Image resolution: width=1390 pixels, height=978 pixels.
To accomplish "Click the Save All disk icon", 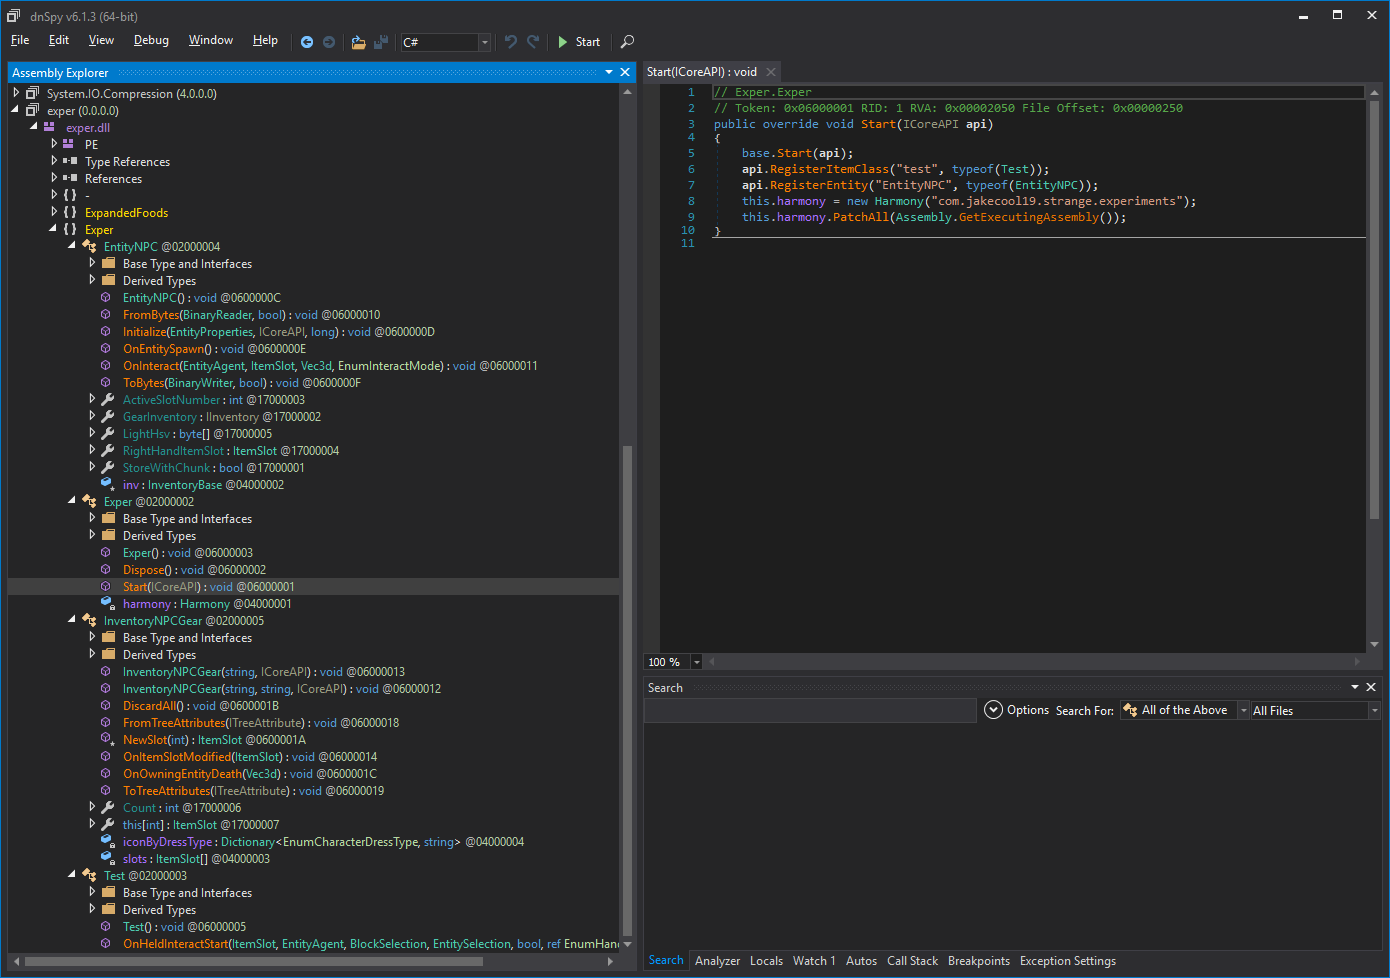I will [x=381, y=42].
